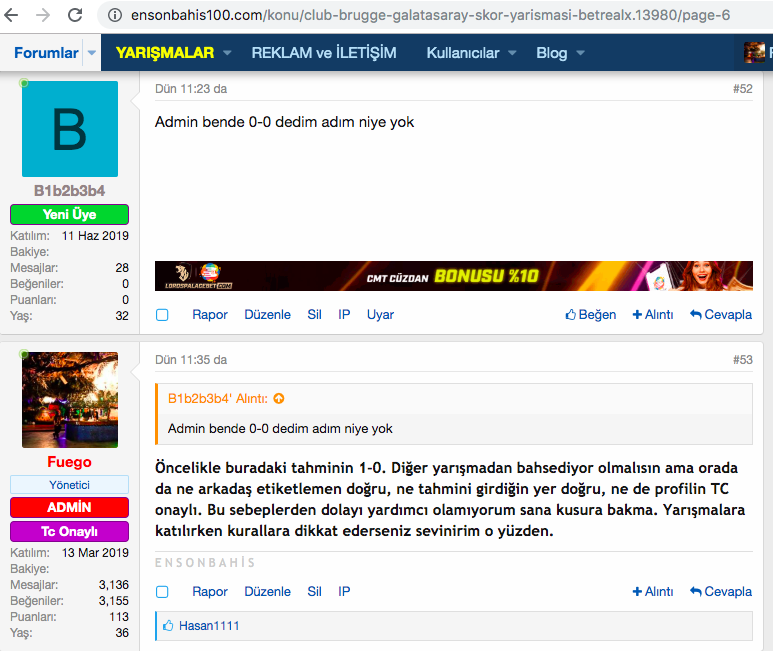Open the Dün 11:35 da timestamp link
This screenshot has width=773, height=651.
(191, 360)
